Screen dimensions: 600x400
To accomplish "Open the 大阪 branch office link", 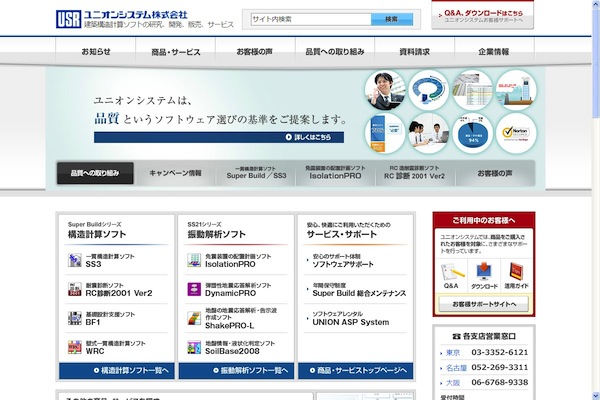I will pyautogui.click(x=453, y=383).
